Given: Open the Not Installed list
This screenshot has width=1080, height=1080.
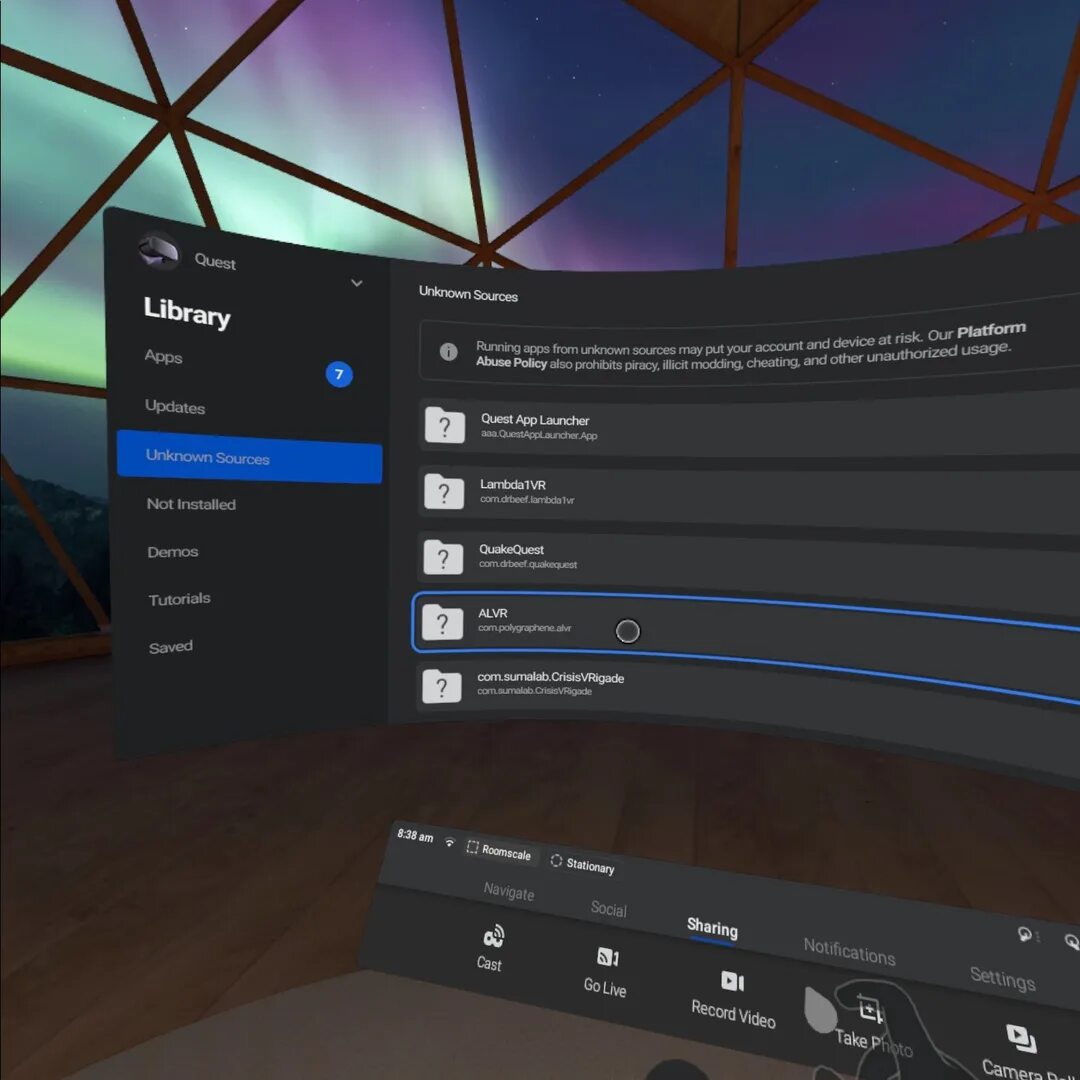Looking at the screenshot, I should tap(191, 504).
